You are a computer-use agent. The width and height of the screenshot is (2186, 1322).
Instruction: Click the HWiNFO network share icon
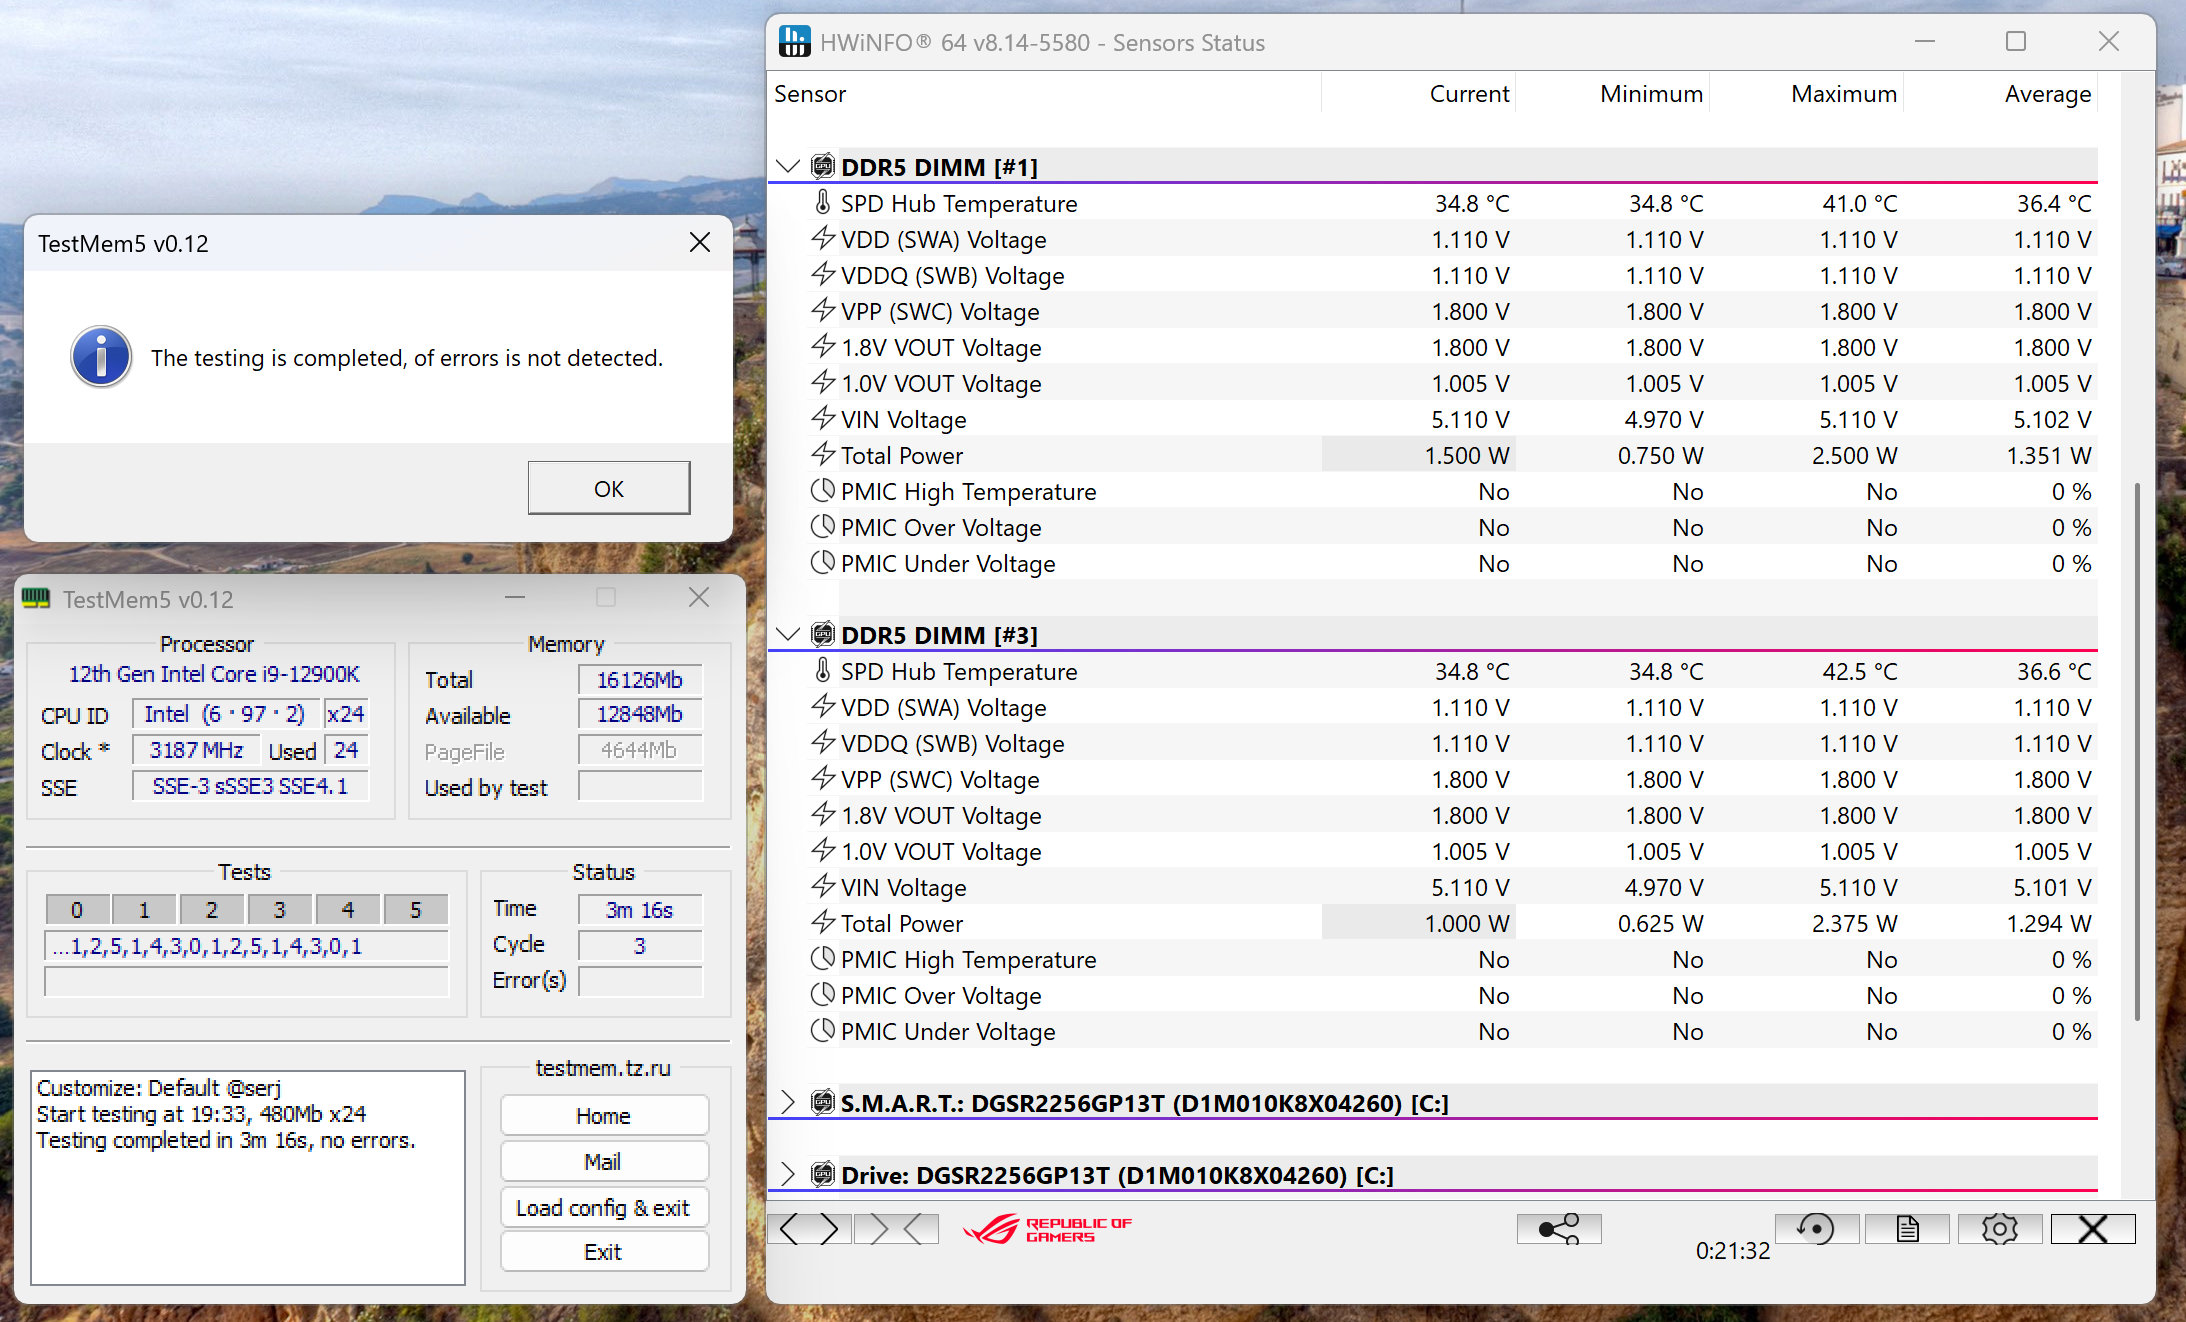1558,1228
